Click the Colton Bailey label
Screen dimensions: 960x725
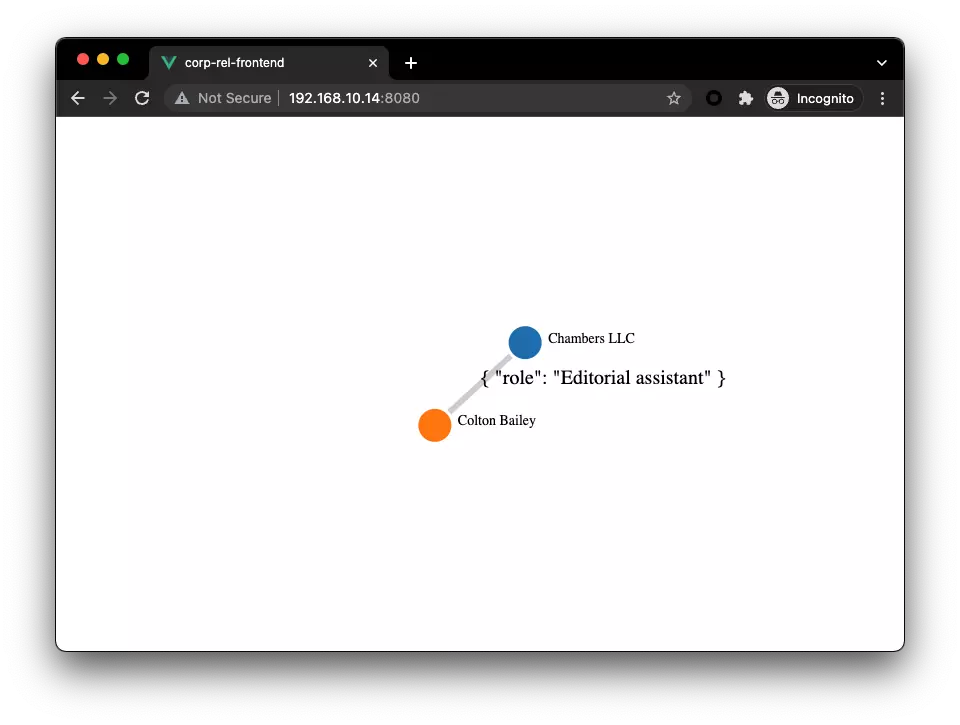pyautogui.click(x=497, y=421)
